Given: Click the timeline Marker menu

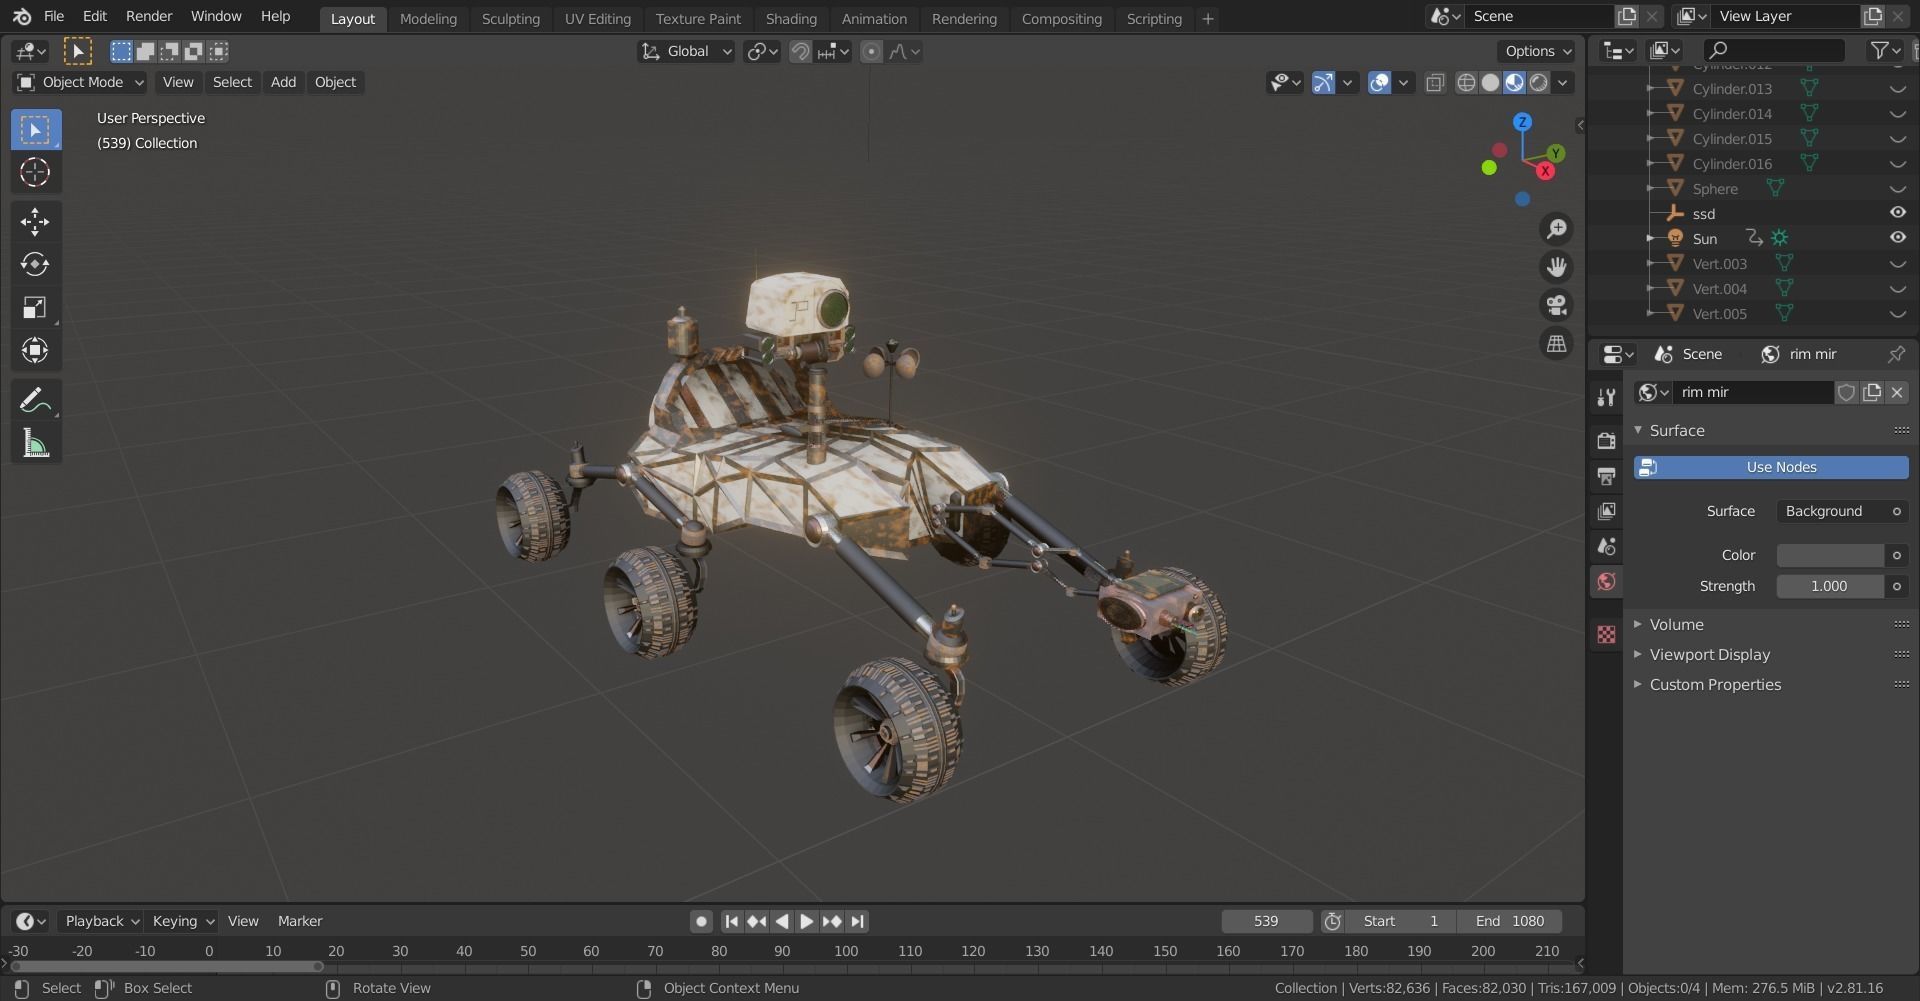Looking at the screenshot, I should coord(300,921).
